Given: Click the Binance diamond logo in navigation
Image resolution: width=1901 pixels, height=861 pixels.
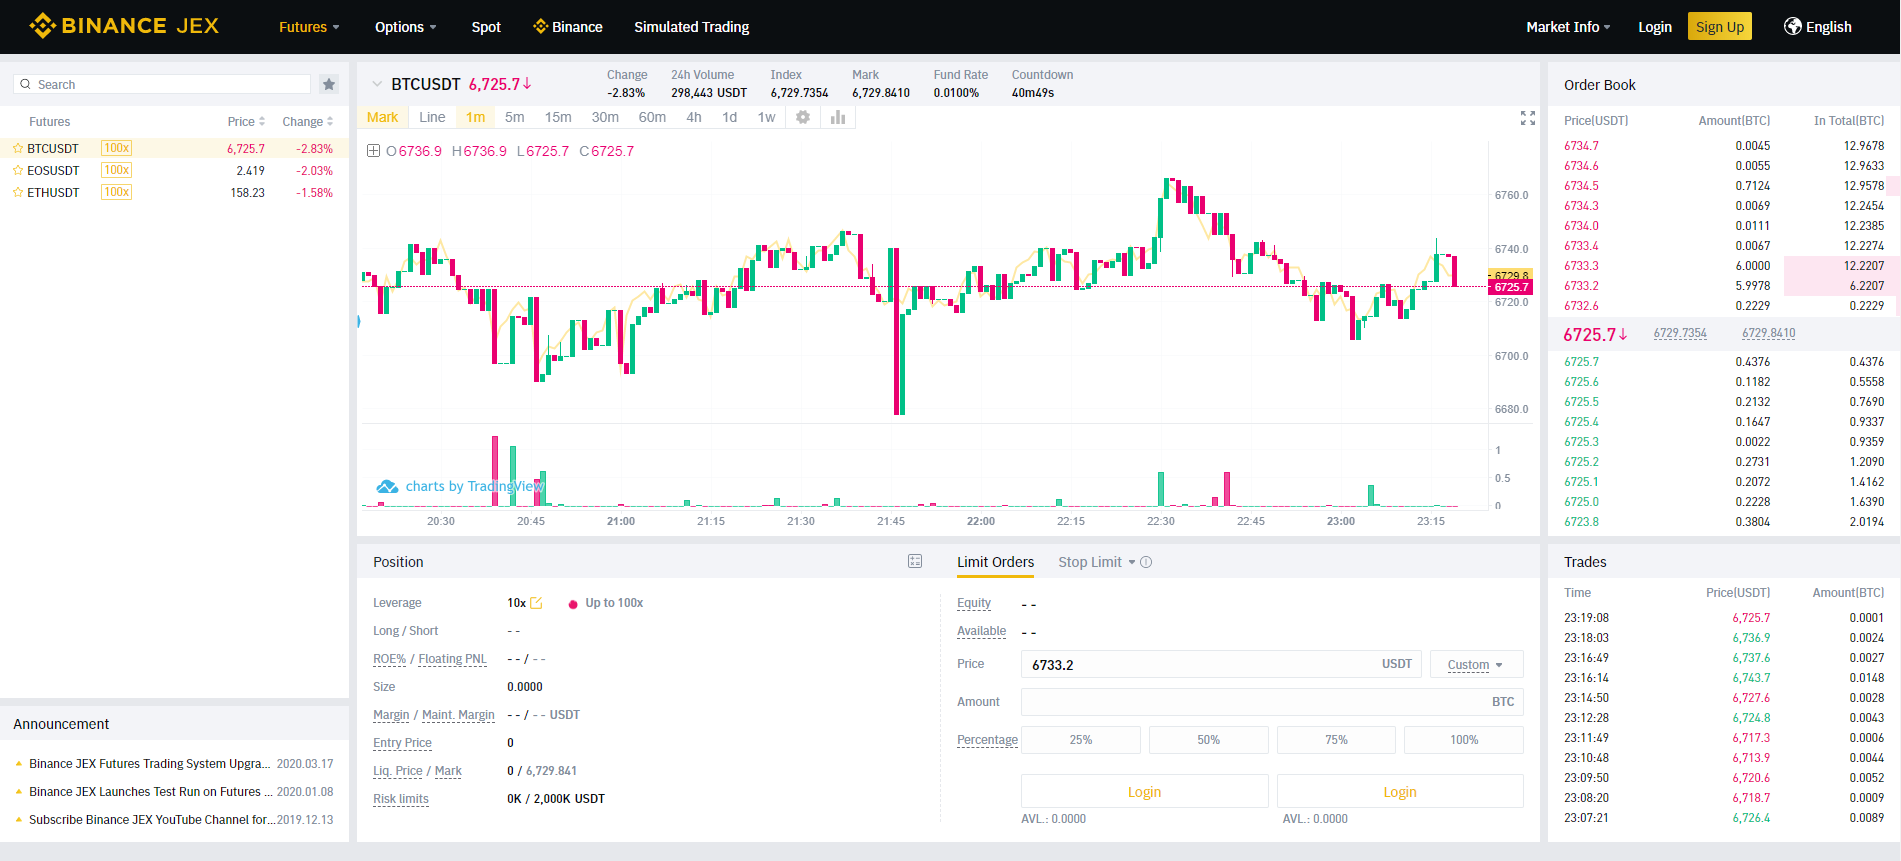Looking at the screenshot, I should (540, 26).
